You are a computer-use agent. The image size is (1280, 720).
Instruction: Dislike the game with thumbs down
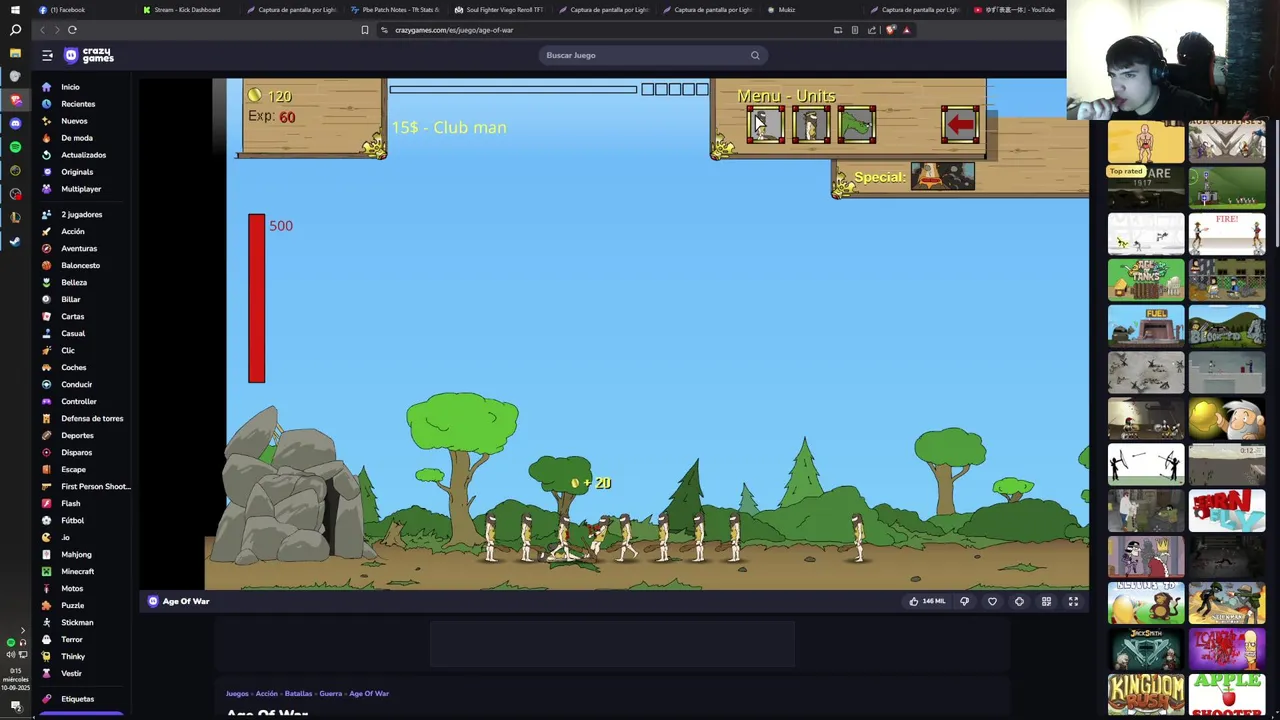pyautogui.click(x=964, y=601)
